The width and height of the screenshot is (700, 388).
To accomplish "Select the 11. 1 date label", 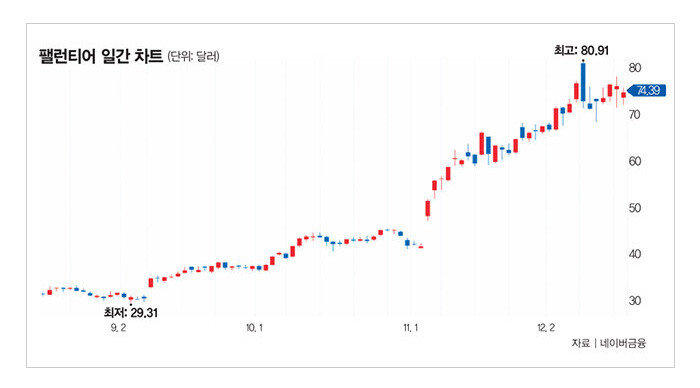I will point(411,328).
